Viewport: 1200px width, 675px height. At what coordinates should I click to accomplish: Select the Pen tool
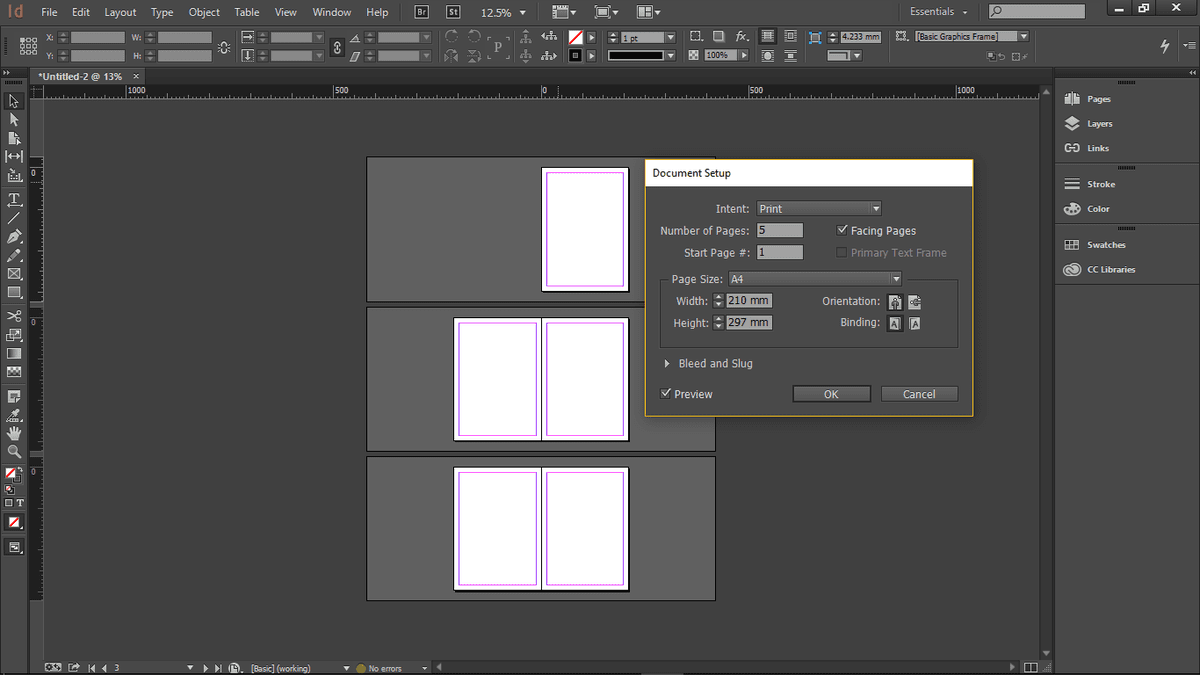click(15, 237)
